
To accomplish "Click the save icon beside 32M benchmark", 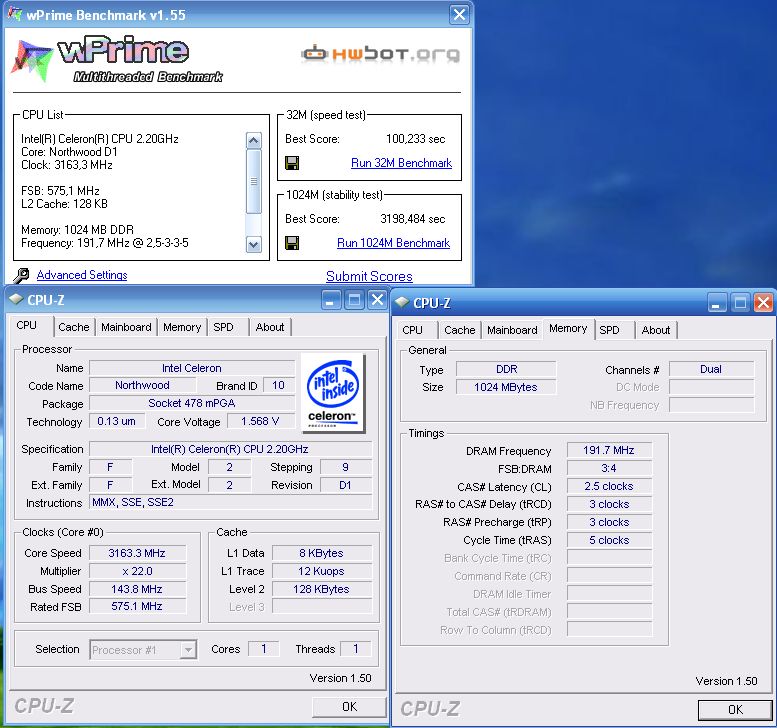I will 292,163.
